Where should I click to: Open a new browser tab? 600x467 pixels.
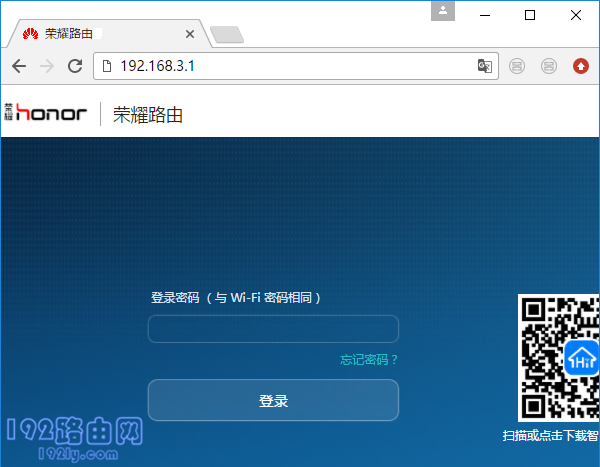(227, 35)
